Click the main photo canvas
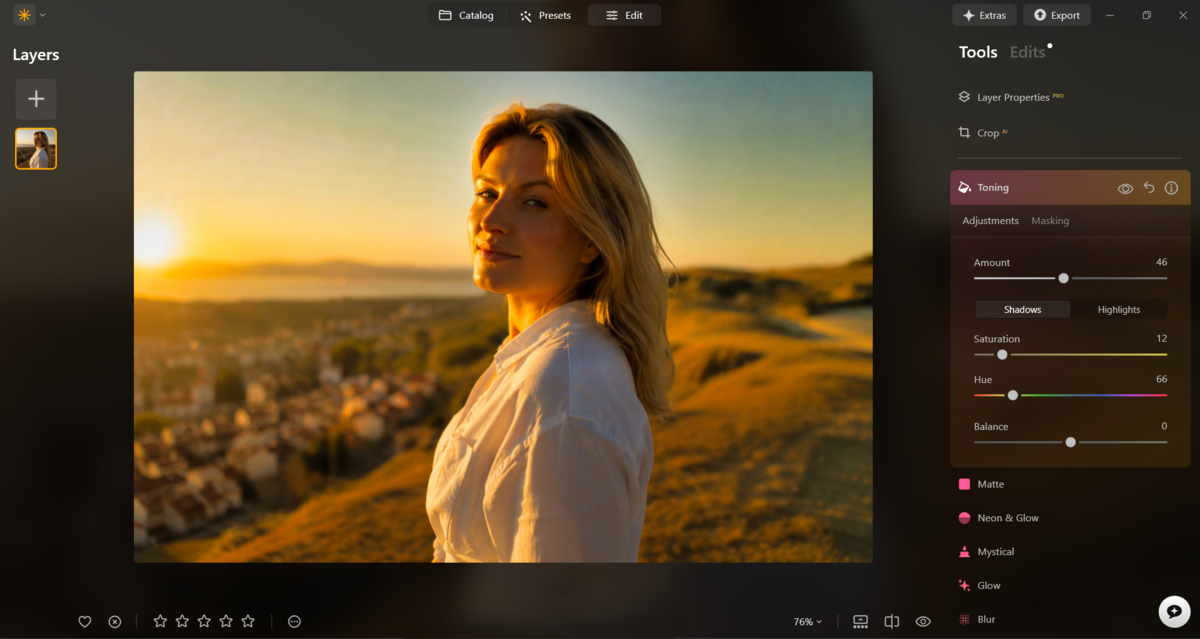Viewport: 1200px width, 639px height. pos(503,316)
